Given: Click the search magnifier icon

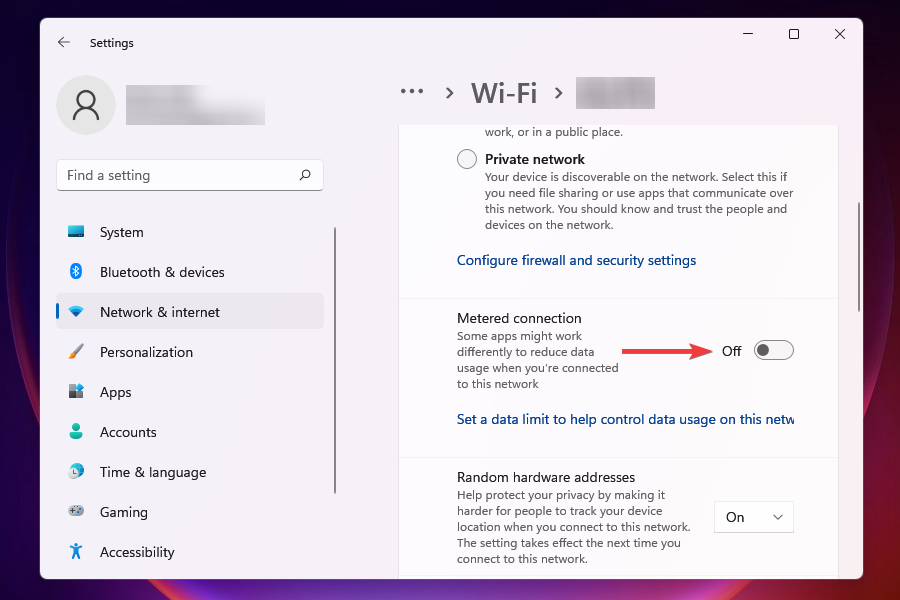Looking at the screenshot, I should point(305,175).
